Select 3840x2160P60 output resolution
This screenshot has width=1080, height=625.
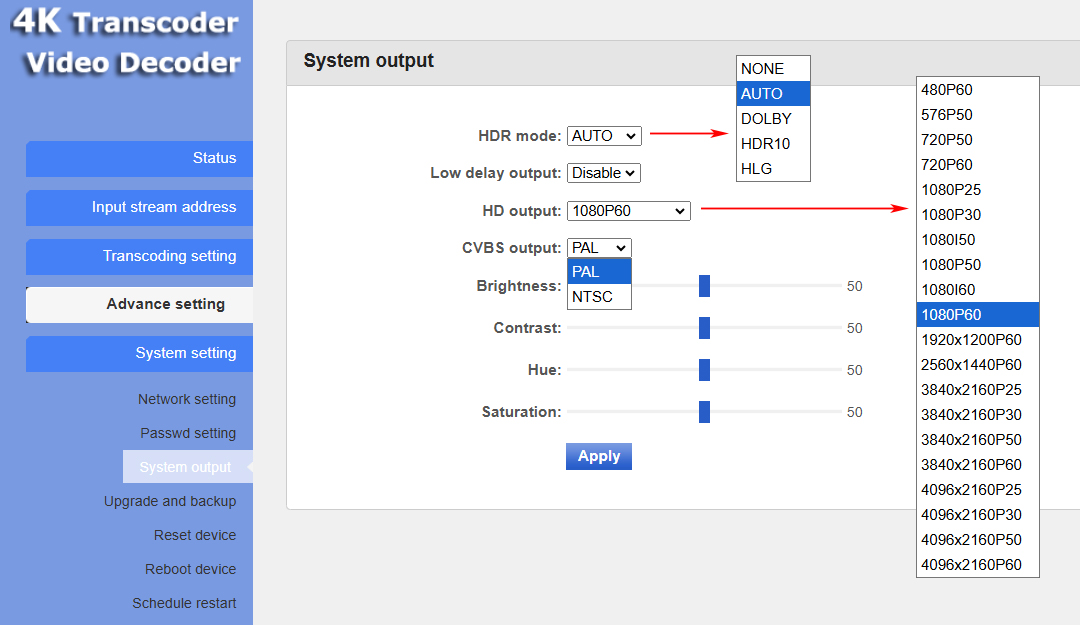pyautogui.click(x=977, y=465)
